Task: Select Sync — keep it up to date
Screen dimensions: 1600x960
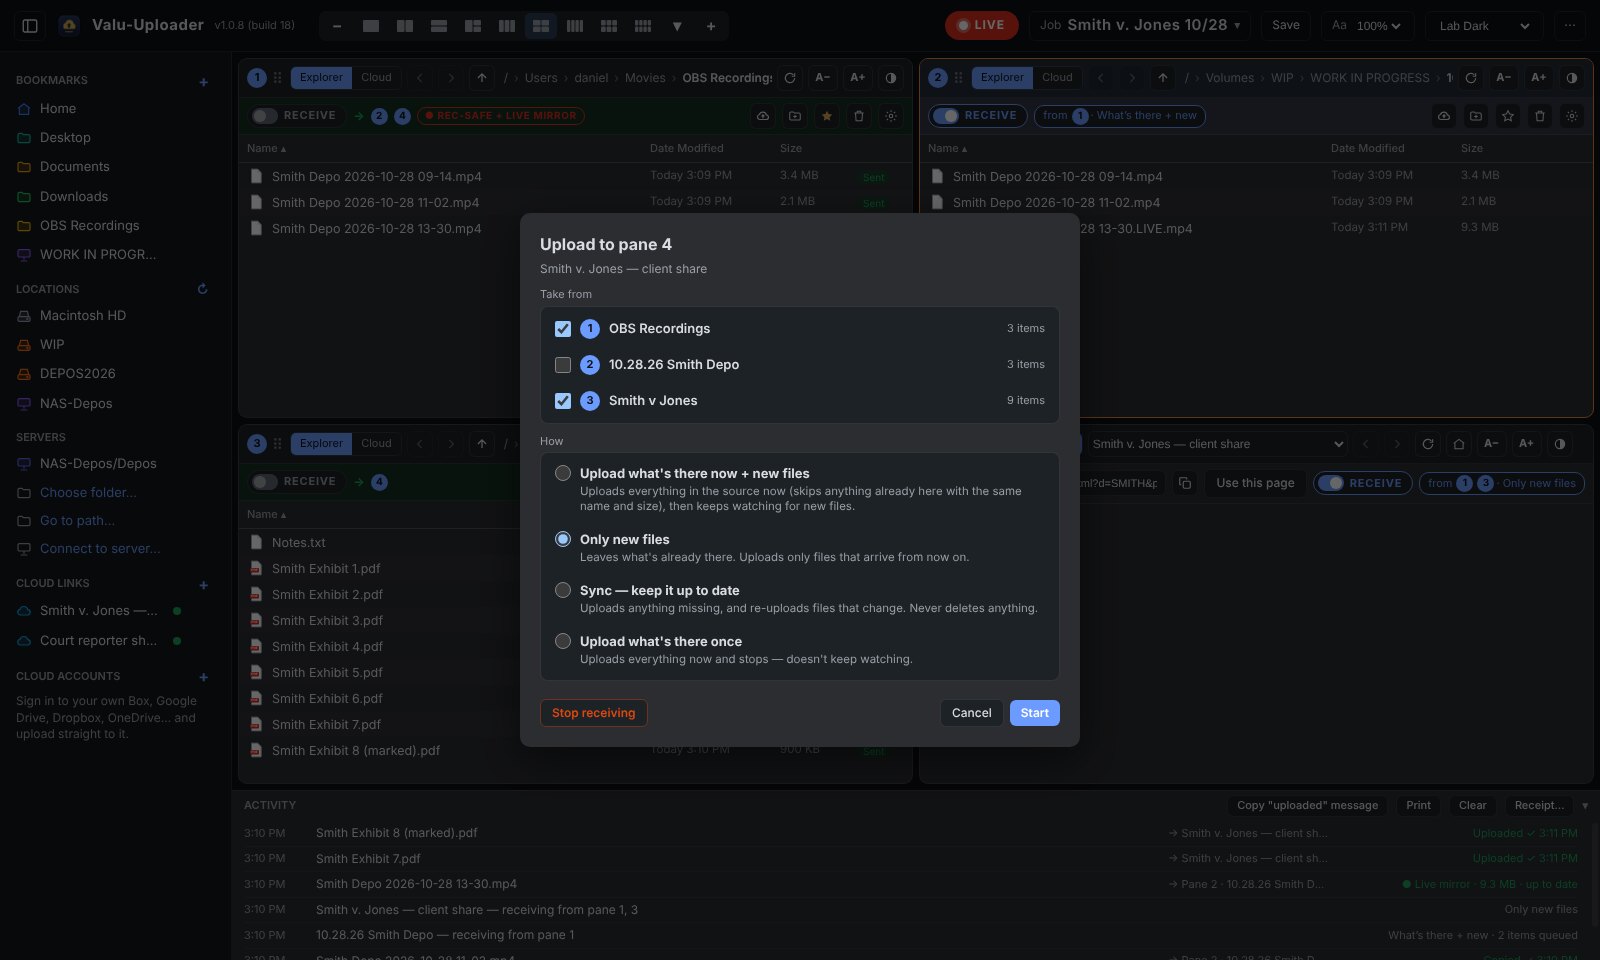Action: [563, 590]
